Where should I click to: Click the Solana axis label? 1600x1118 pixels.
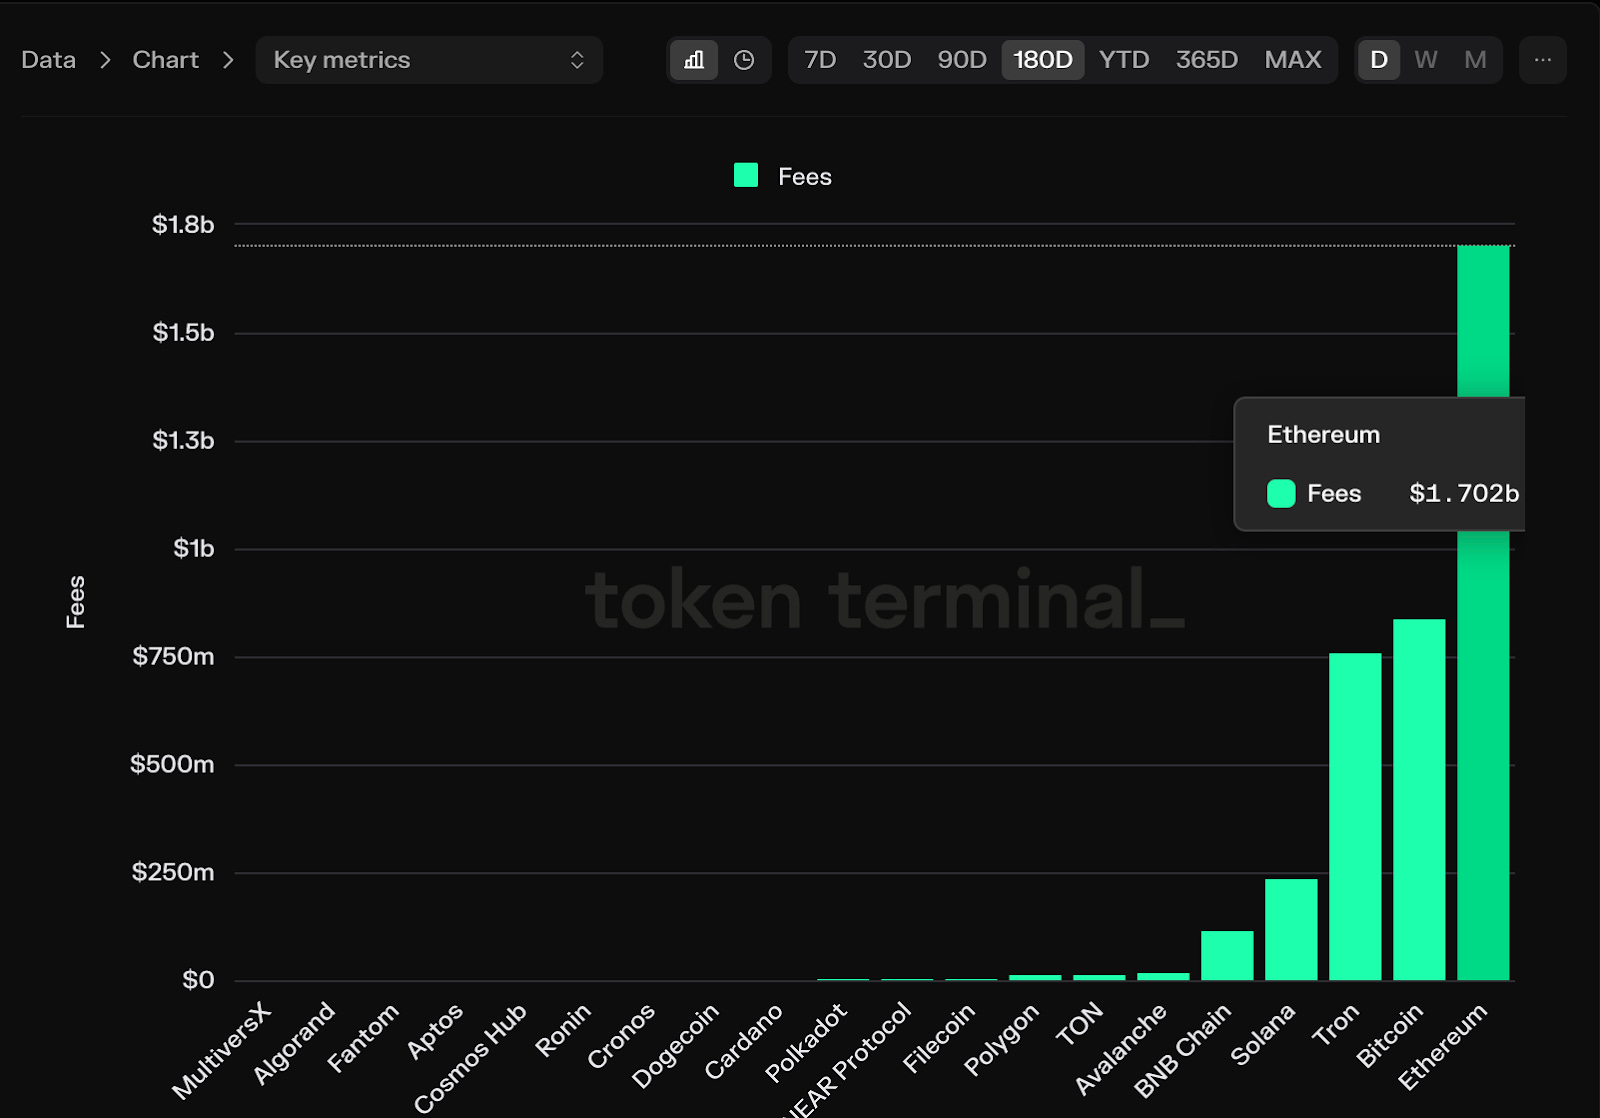click(x=1262, y=1034)
